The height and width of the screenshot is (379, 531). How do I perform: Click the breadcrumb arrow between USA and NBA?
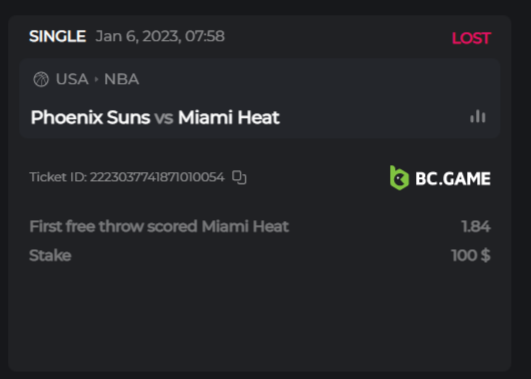pyautogui.click(x=96, y=79)
